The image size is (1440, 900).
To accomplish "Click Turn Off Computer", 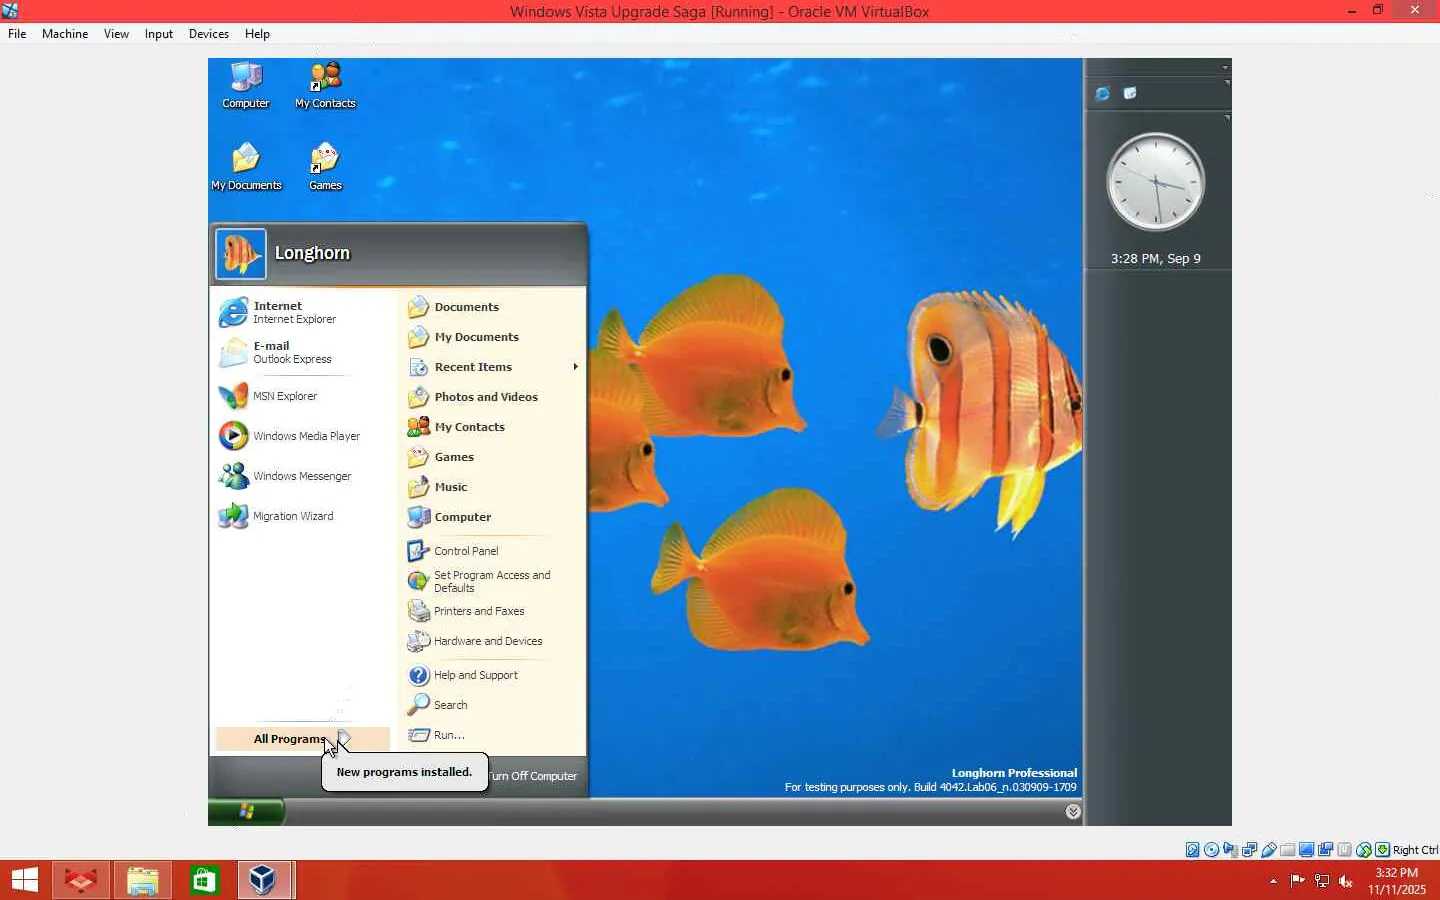I will (x=533, y=776).
